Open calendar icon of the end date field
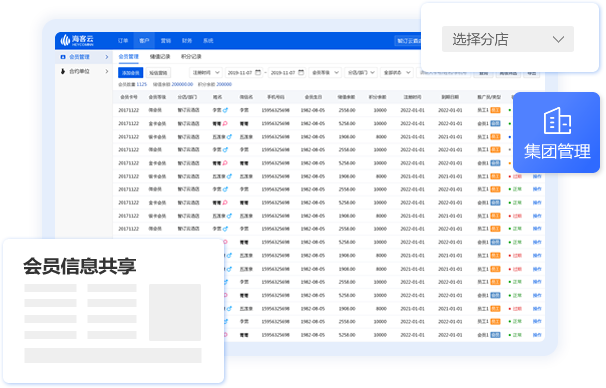Screen dimensions: 606x388 point(301,72)
